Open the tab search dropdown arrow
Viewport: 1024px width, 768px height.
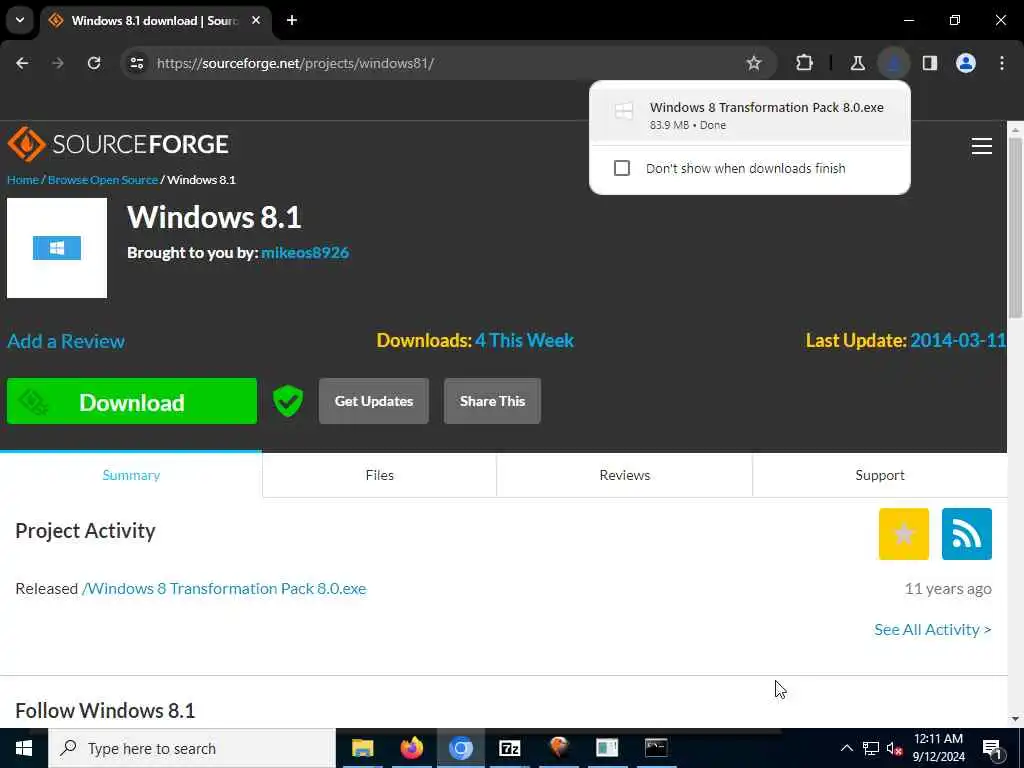coord(20,20)
